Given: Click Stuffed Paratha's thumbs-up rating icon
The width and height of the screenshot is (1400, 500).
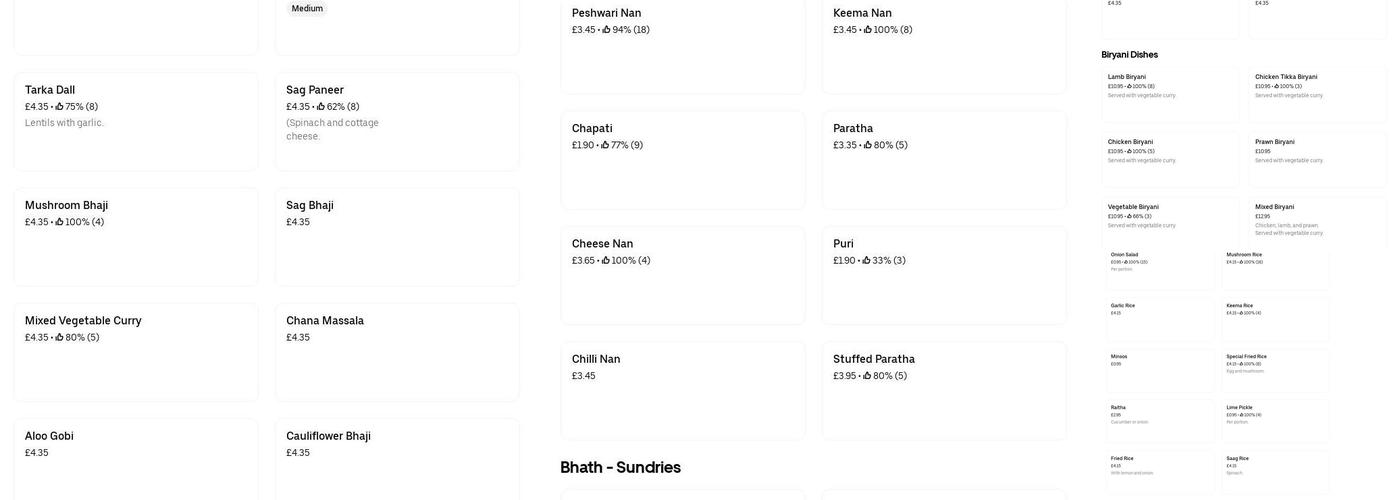Looking at the screenshot, I should pos(867,376).
